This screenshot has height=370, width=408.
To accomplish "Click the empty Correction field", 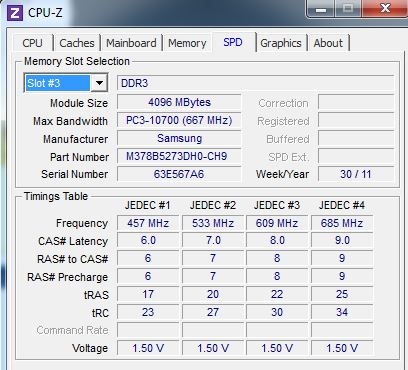I will 356,102.
